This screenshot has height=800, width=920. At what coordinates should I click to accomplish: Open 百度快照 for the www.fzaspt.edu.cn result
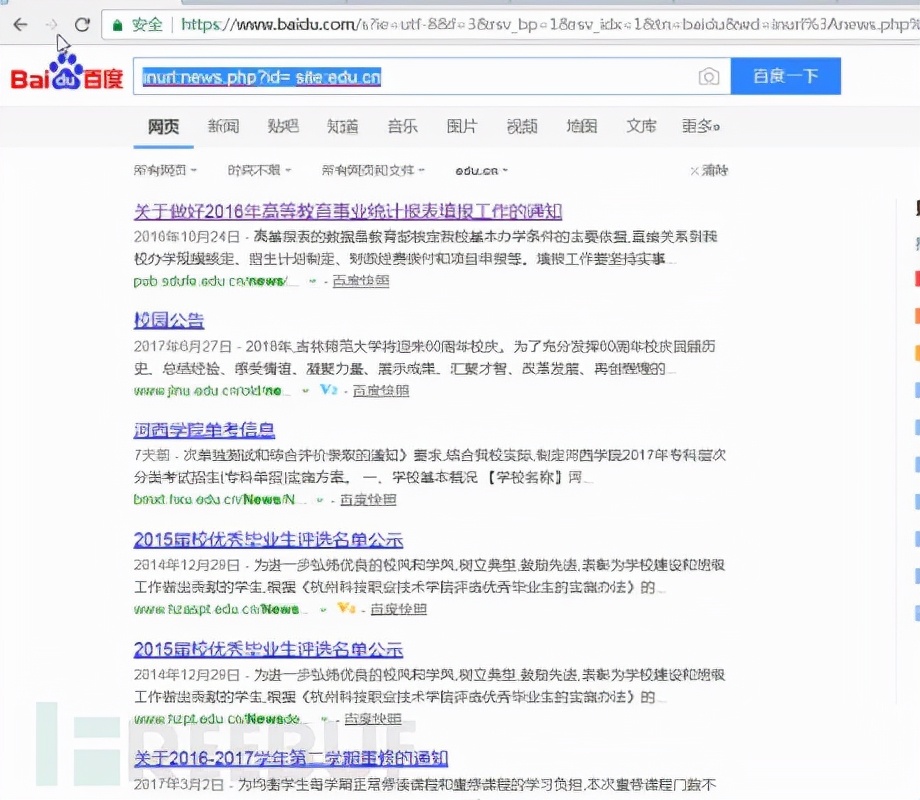click(x=398, y=609)
